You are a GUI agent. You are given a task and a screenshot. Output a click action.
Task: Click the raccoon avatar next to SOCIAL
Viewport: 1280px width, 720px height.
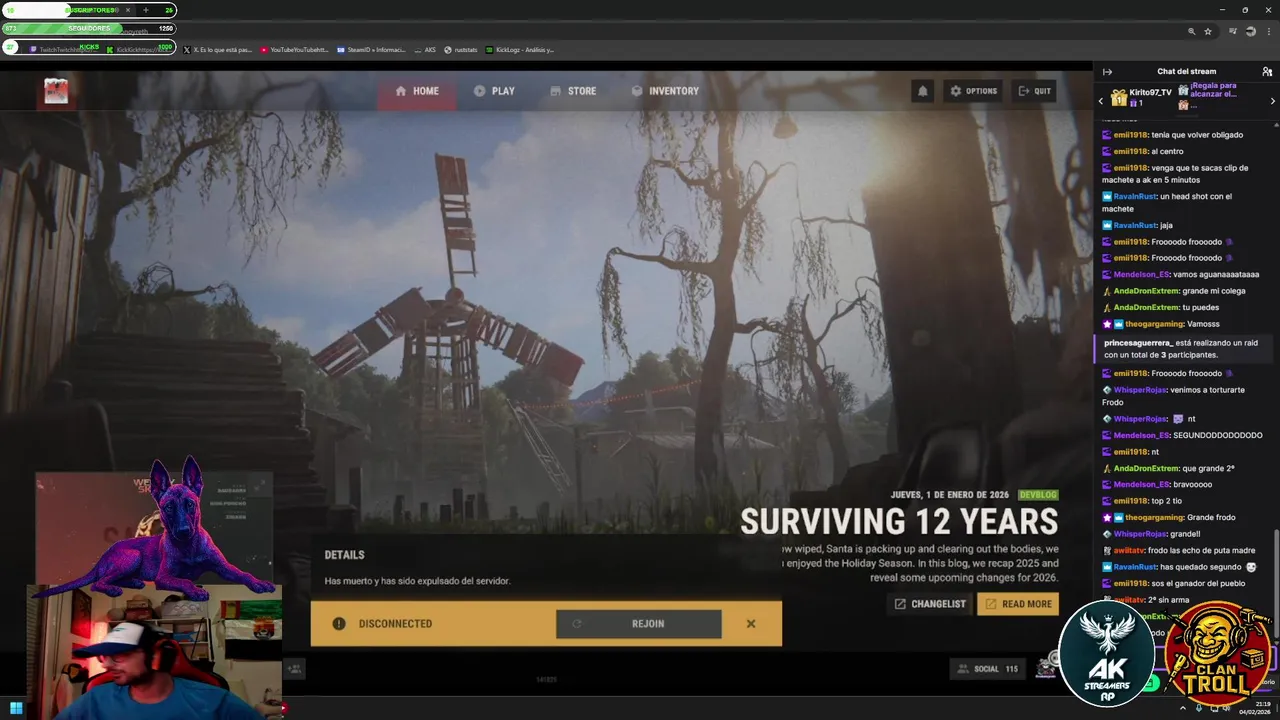point(1046,666)
